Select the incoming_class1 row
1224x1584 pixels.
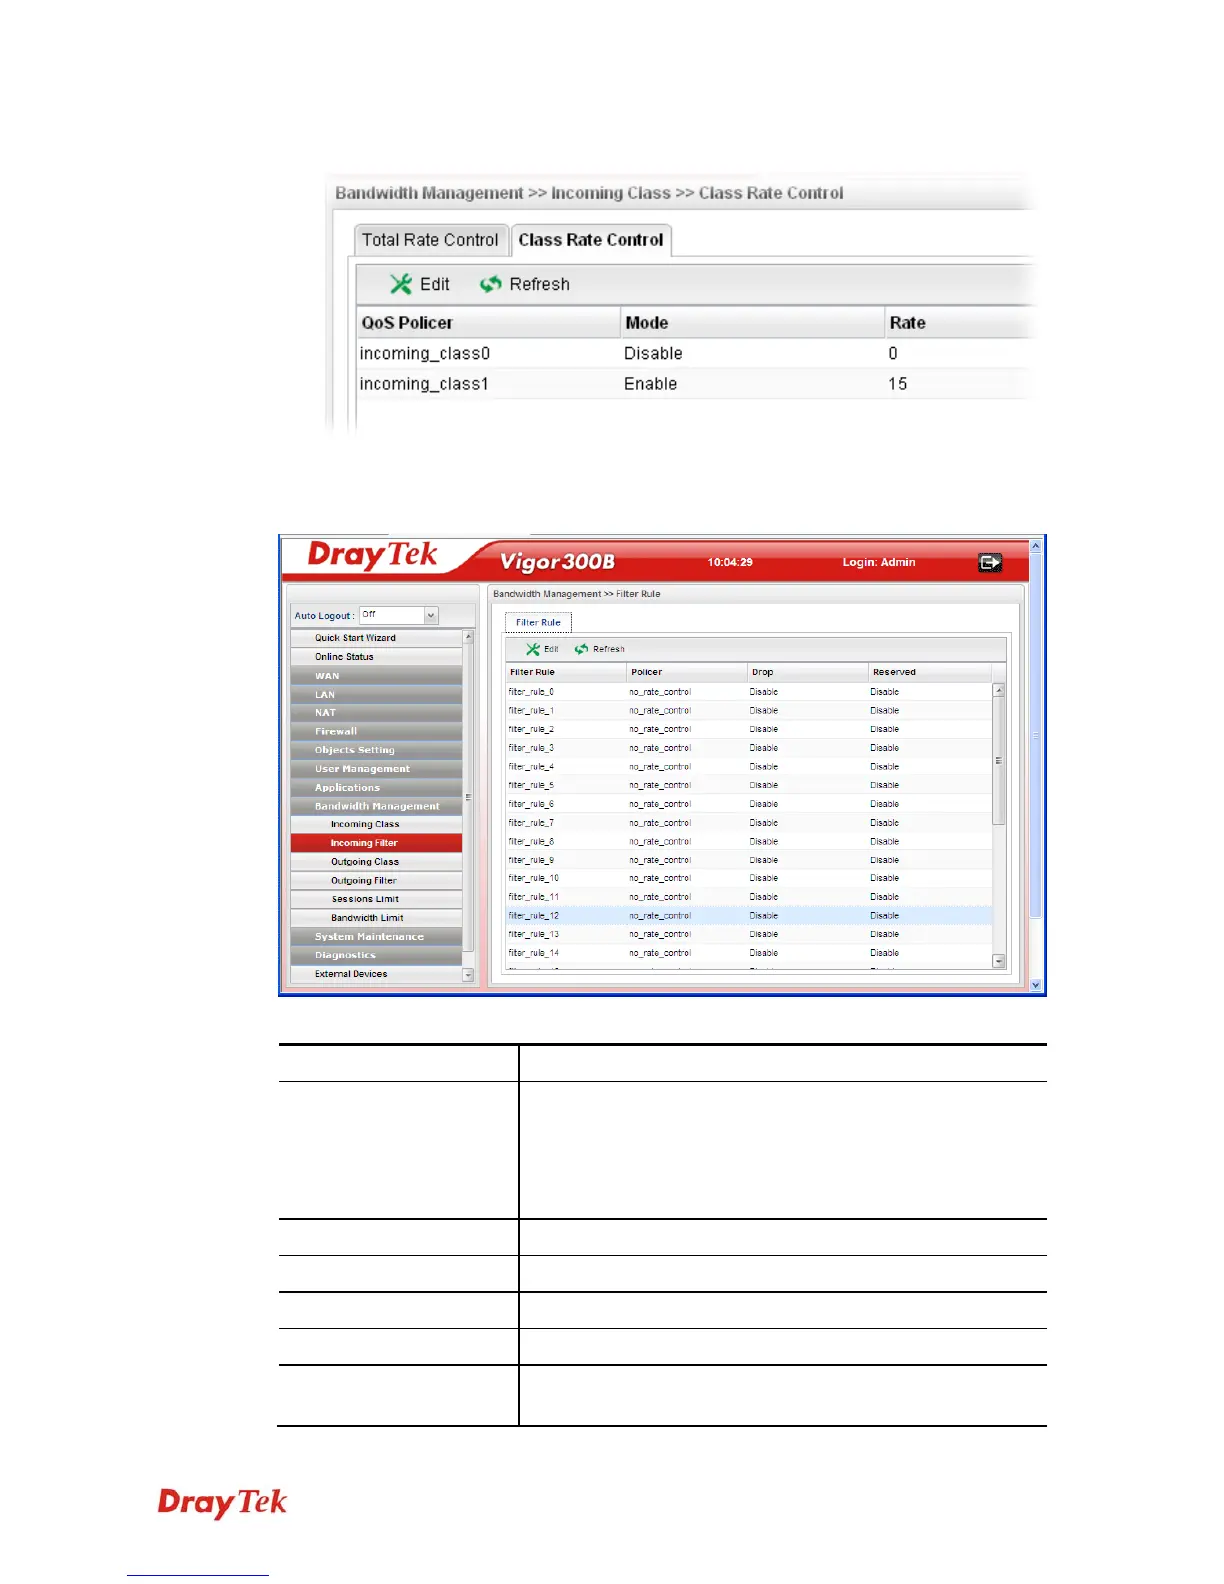(x=694, y=384)
